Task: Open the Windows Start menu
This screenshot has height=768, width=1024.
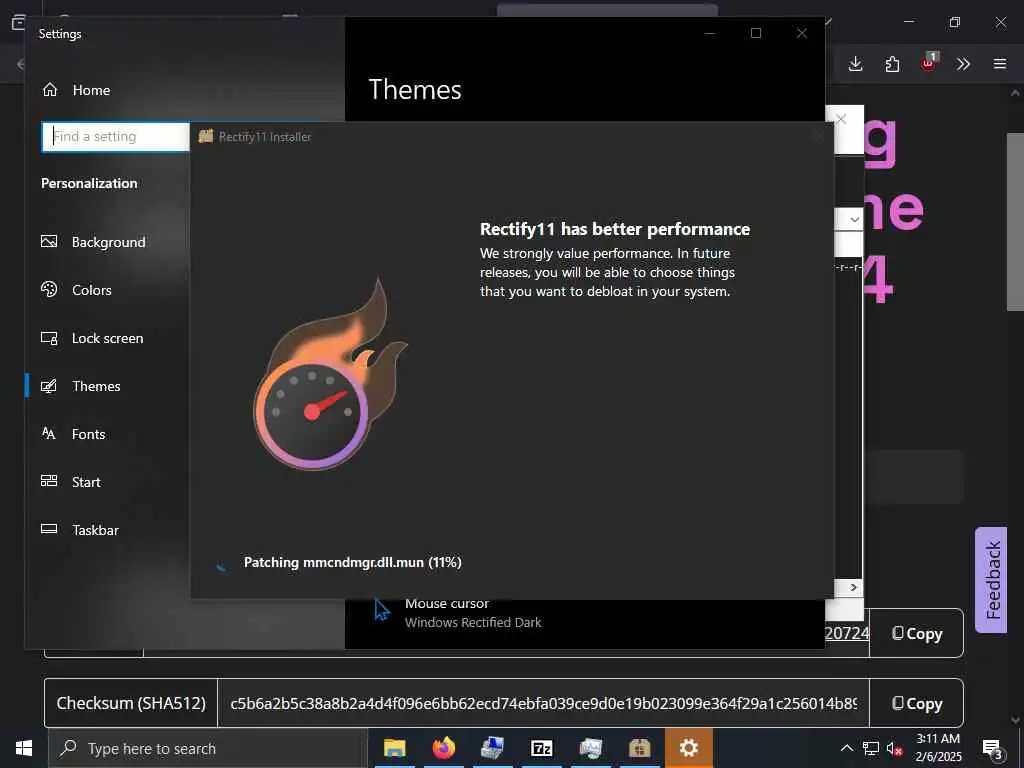Action: pyautogui.click(x=24, y=748)
